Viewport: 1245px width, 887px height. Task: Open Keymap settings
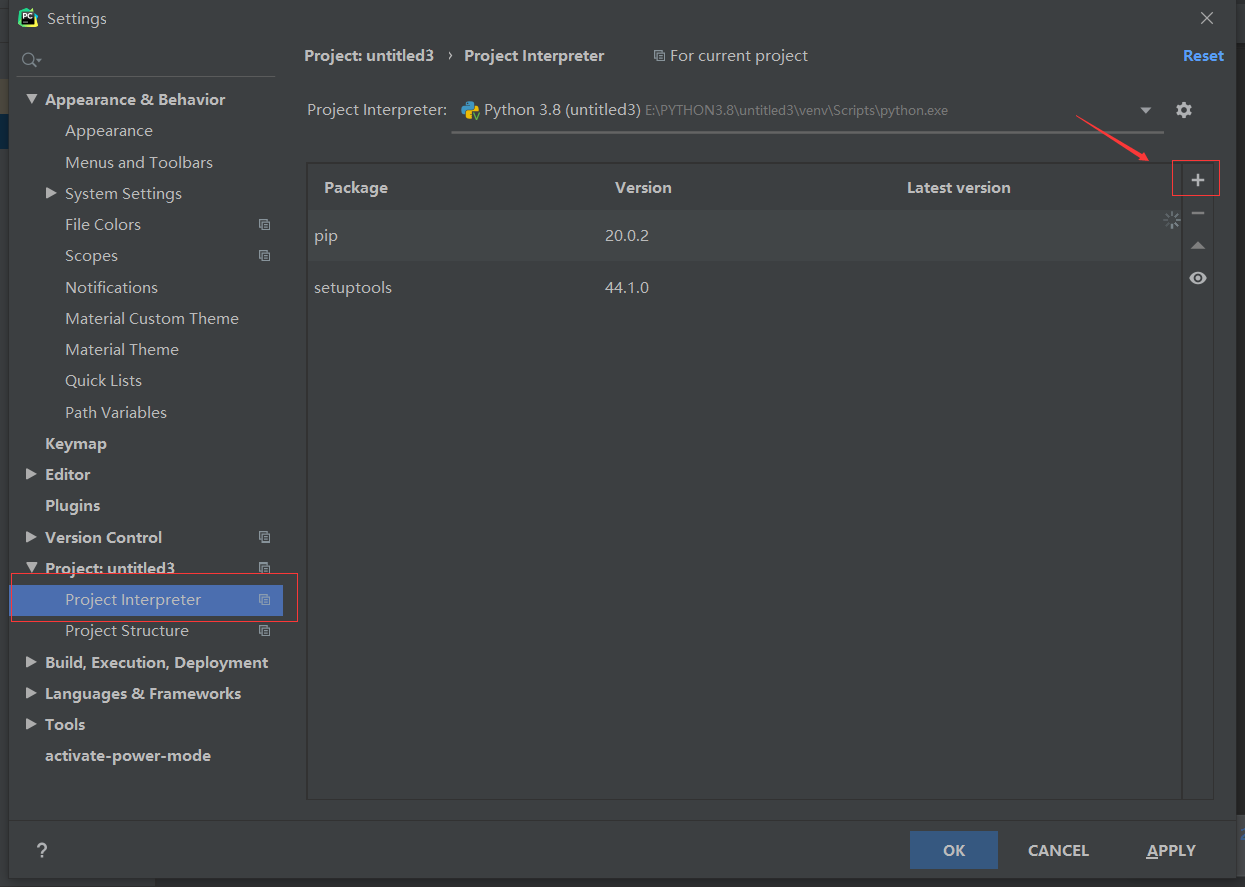(76, 443)
